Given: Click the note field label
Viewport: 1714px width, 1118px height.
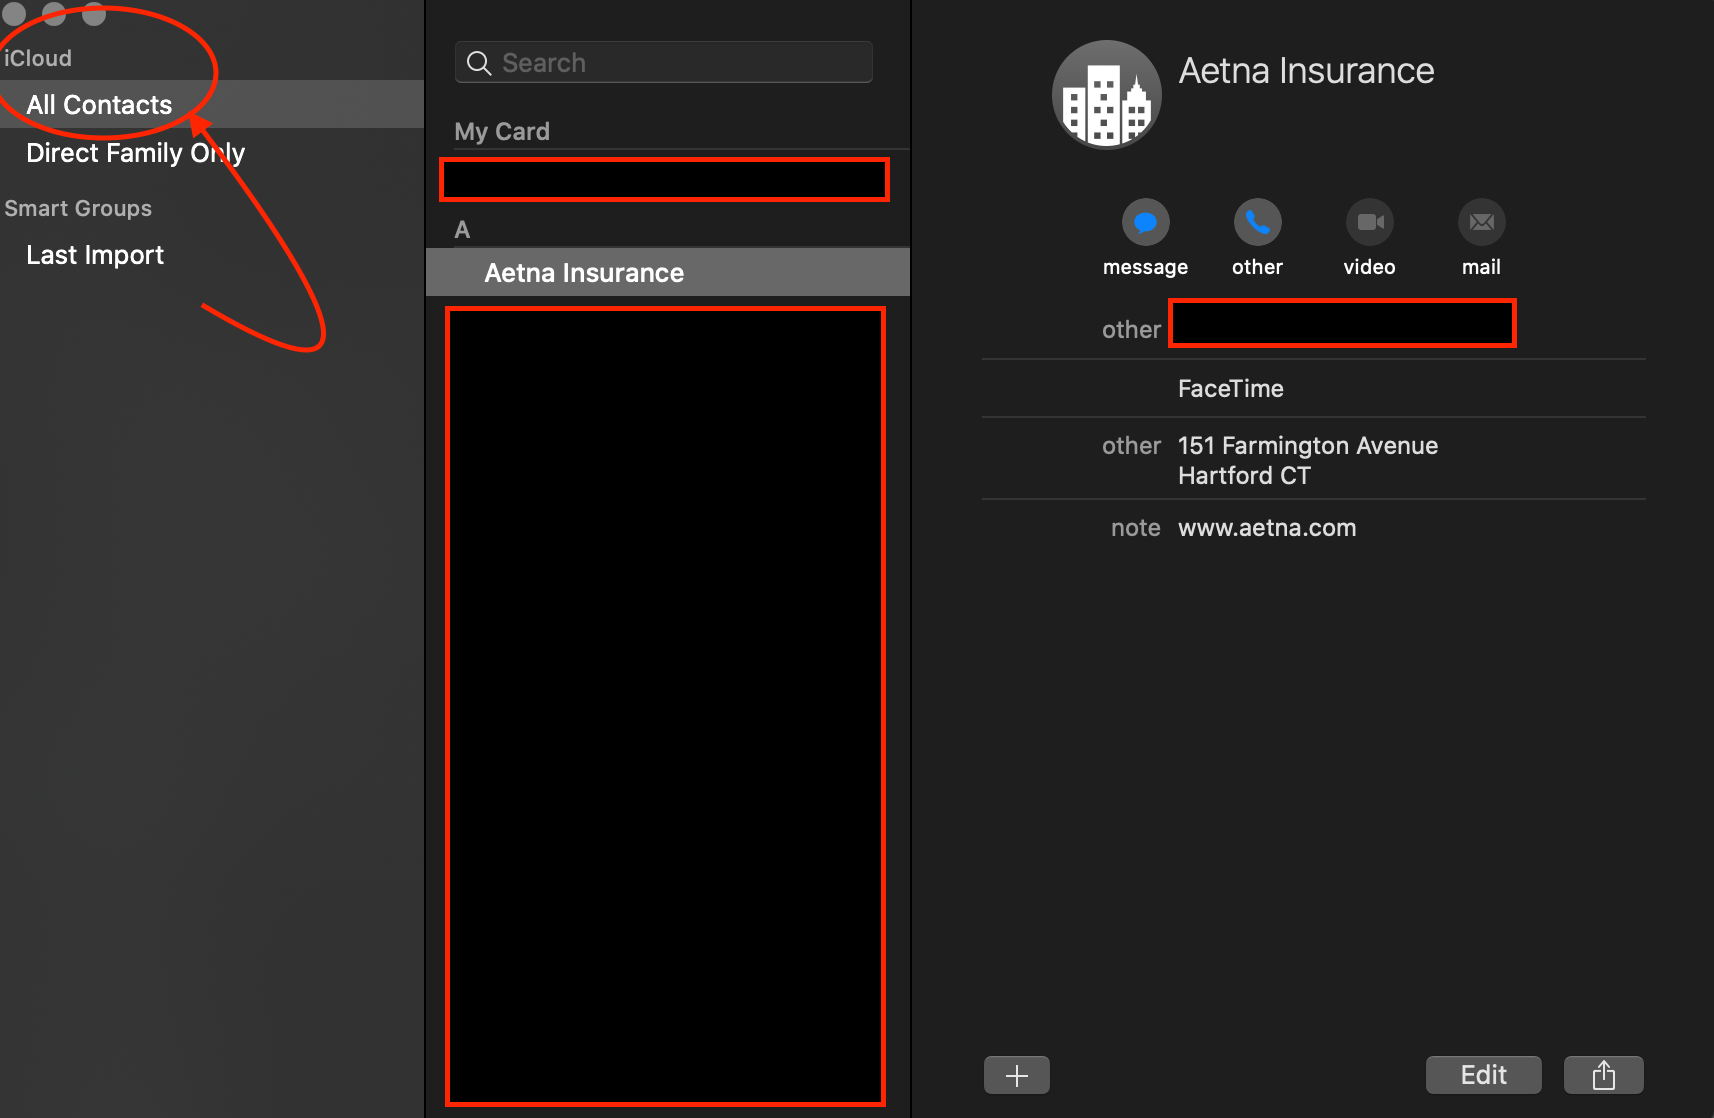Looking at the screenshot, I should 1136,528.
